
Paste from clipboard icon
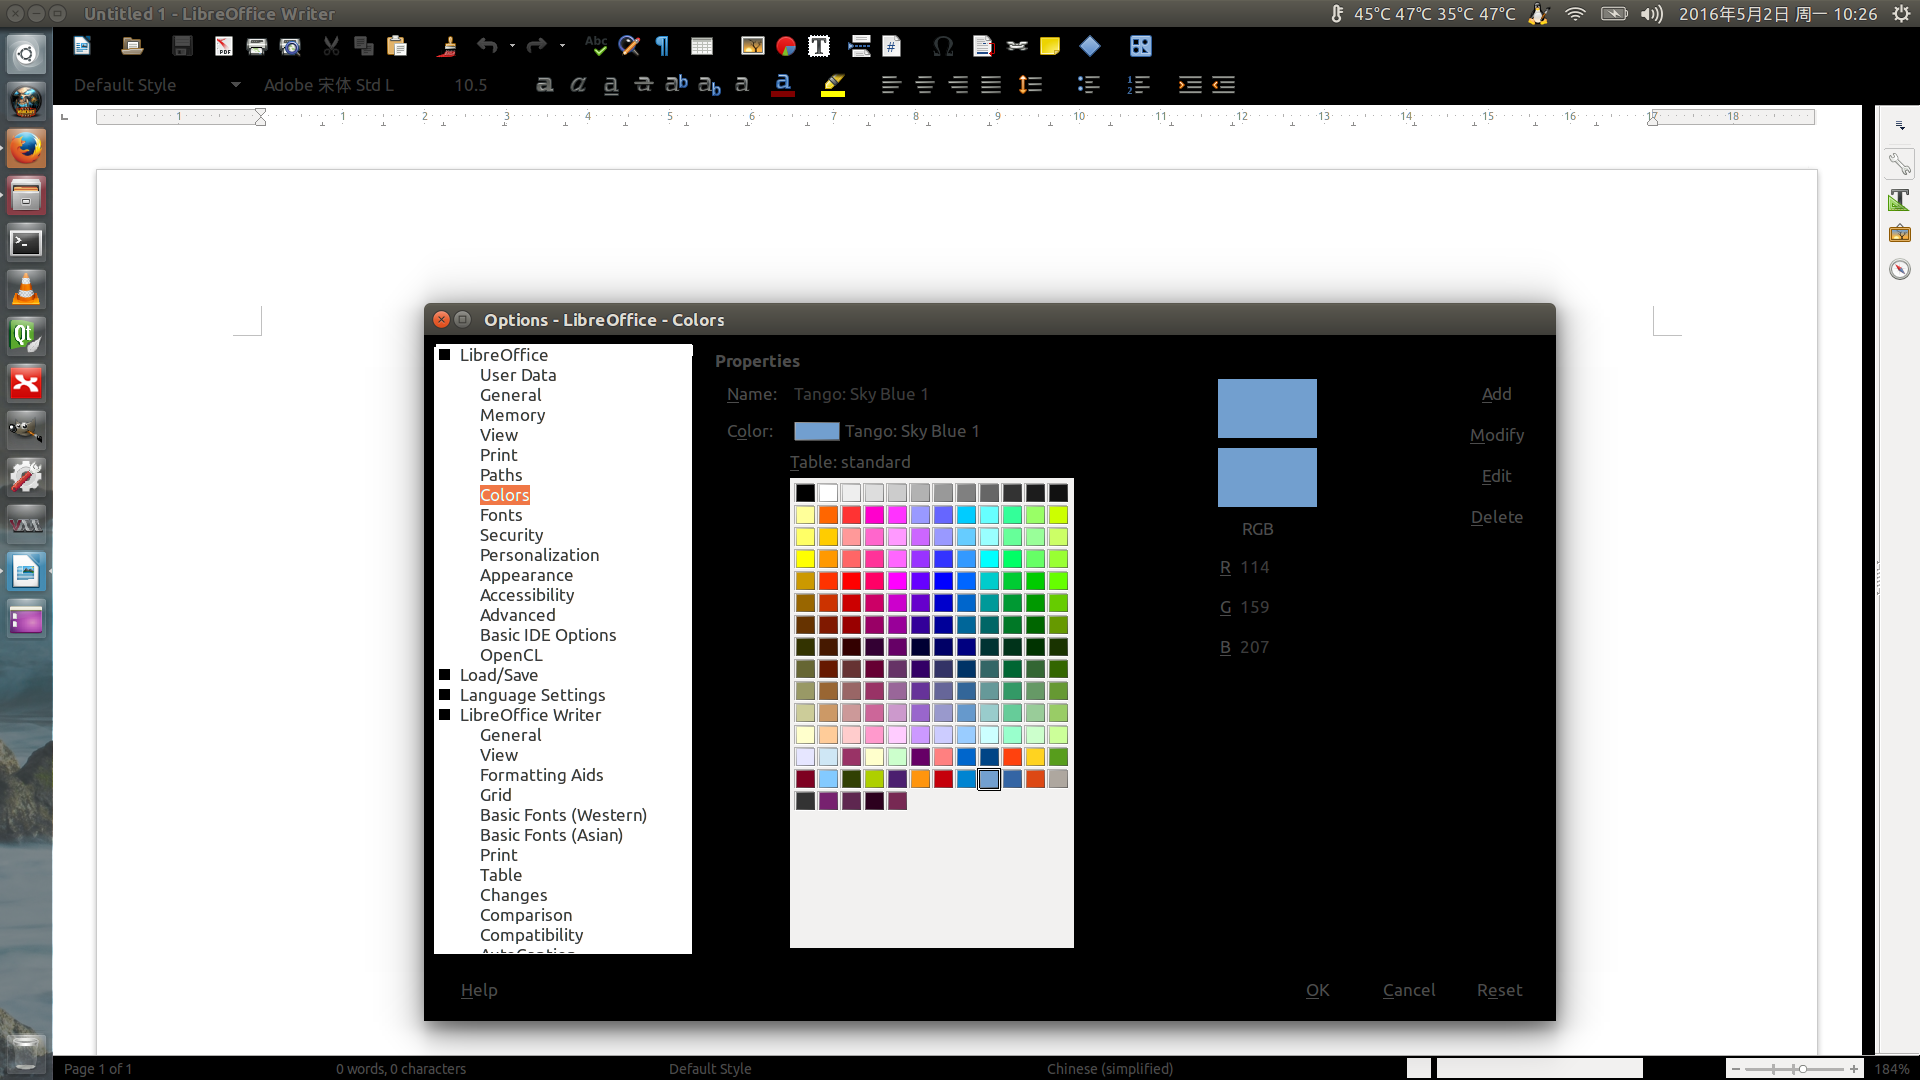tap(397, 46)
